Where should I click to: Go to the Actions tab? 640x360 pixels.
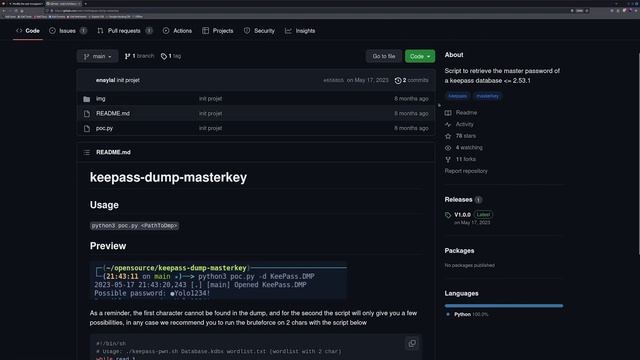[x=177, y=31]
